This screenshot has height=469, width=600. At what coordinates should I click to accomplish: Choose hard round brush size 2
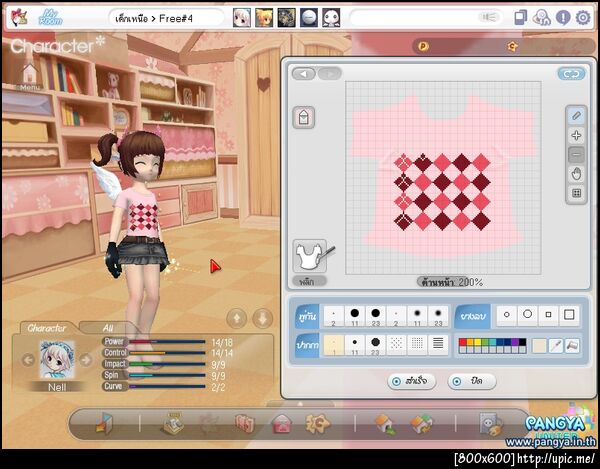(334, 316)
